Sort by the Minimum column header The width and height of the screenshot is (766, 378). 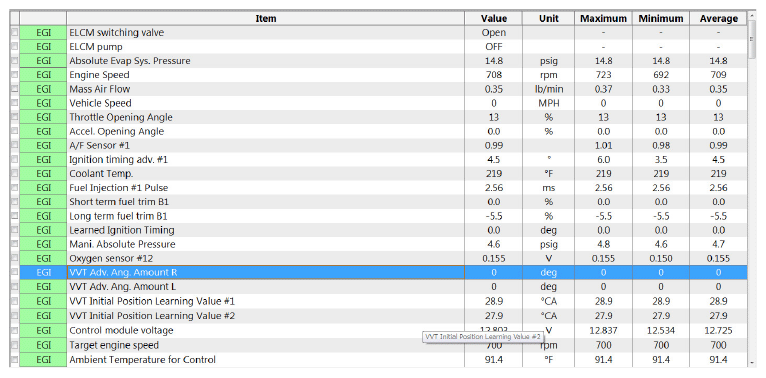661,19
